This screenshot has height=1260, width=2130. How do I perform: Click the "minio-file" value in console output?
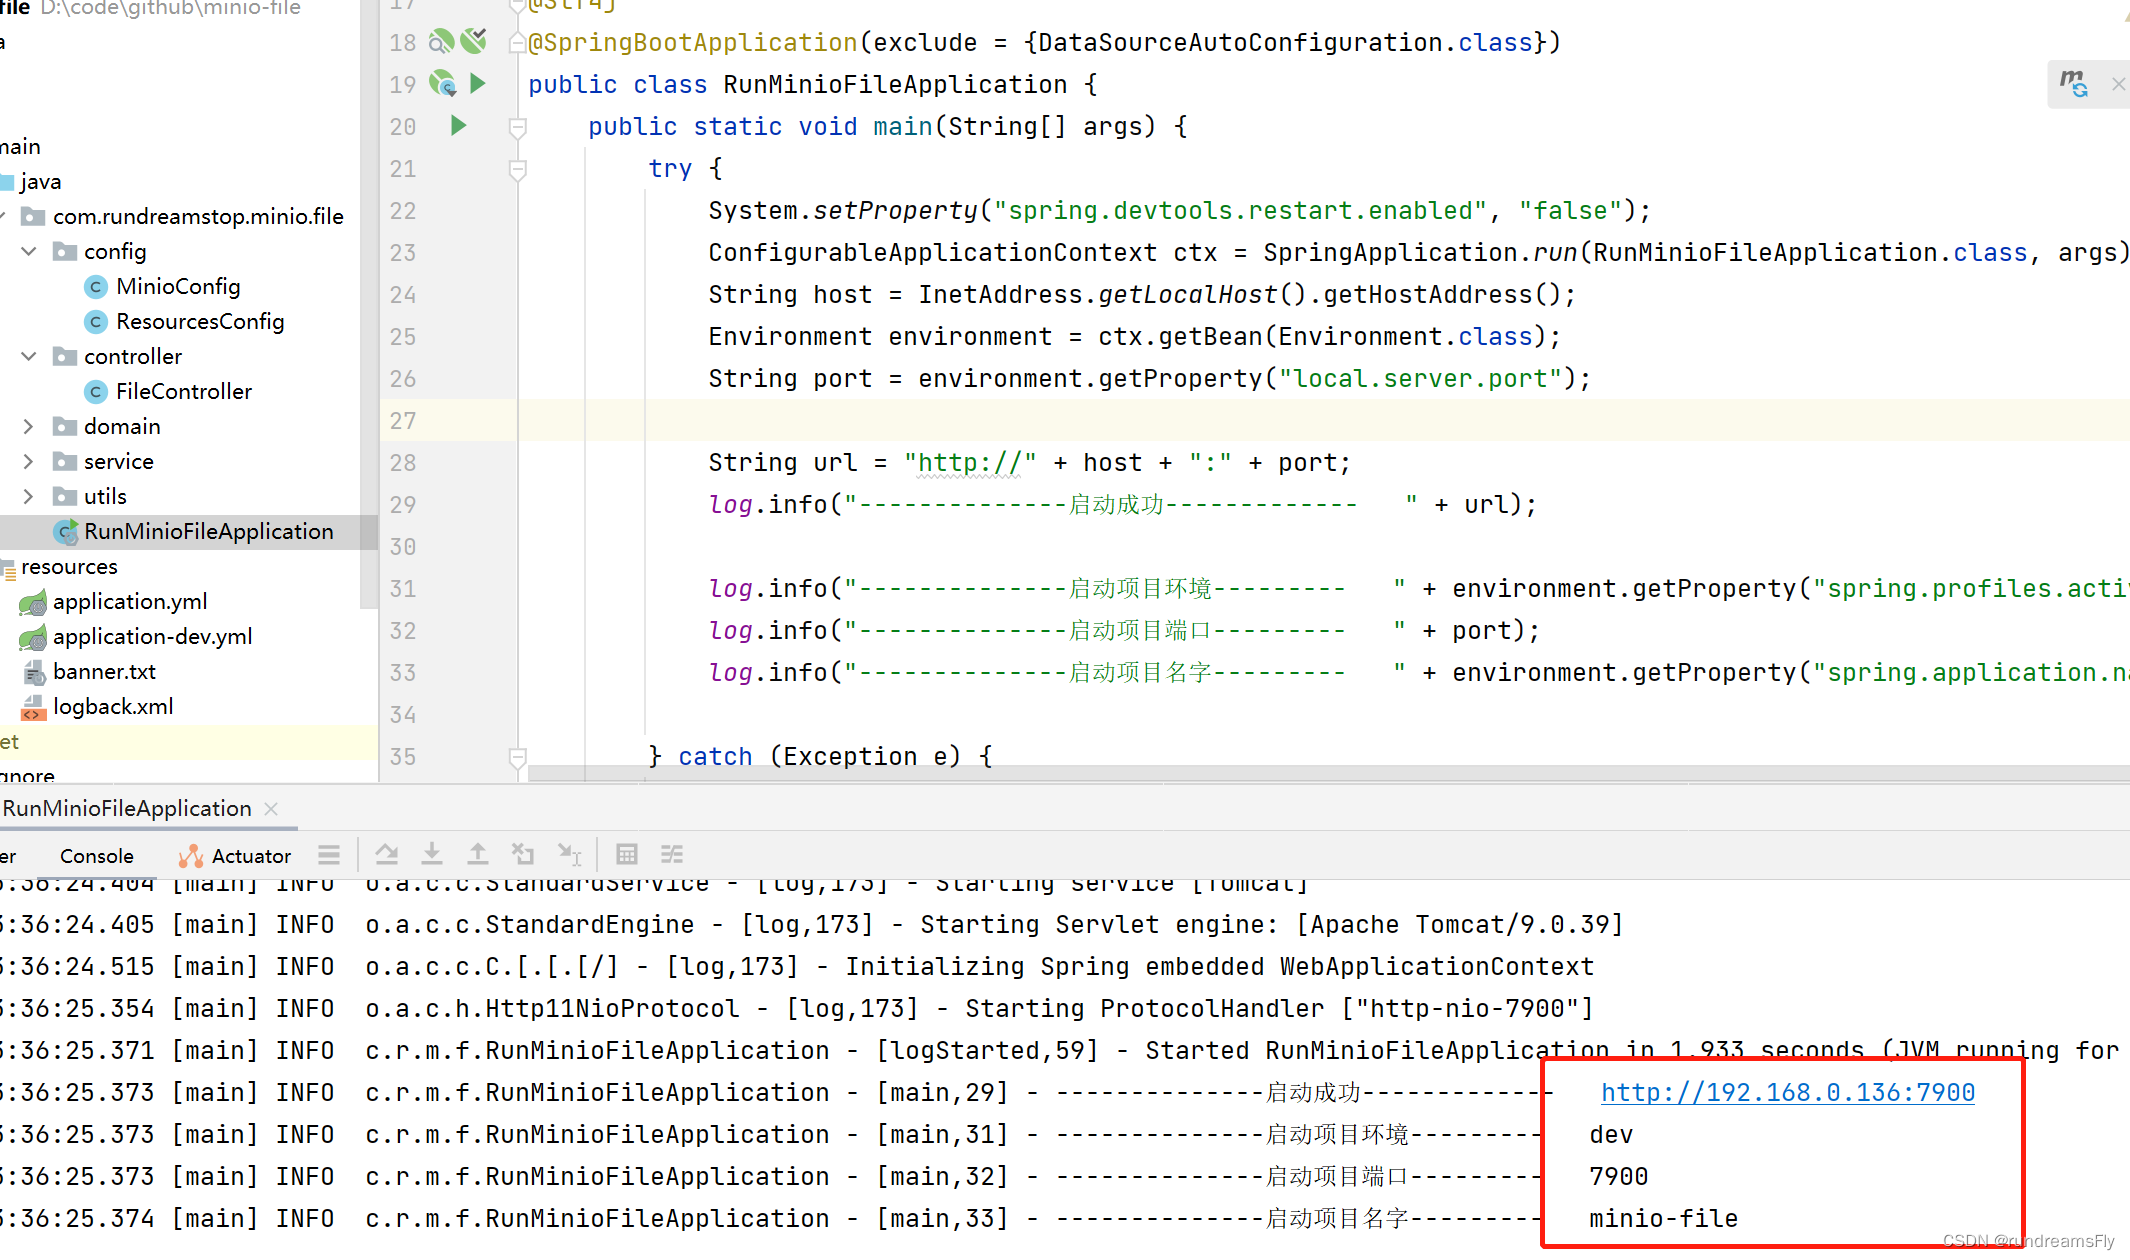tap(1663, 1218)
